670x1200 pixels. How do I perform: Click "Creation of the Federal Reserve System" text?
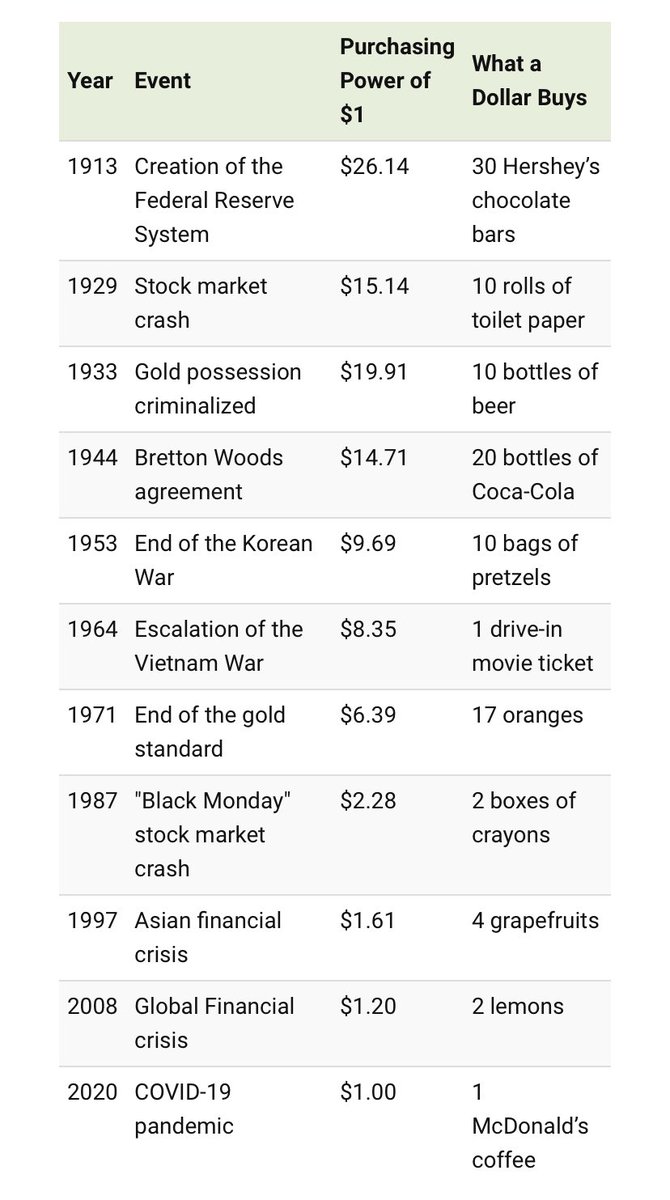[214, 200]
